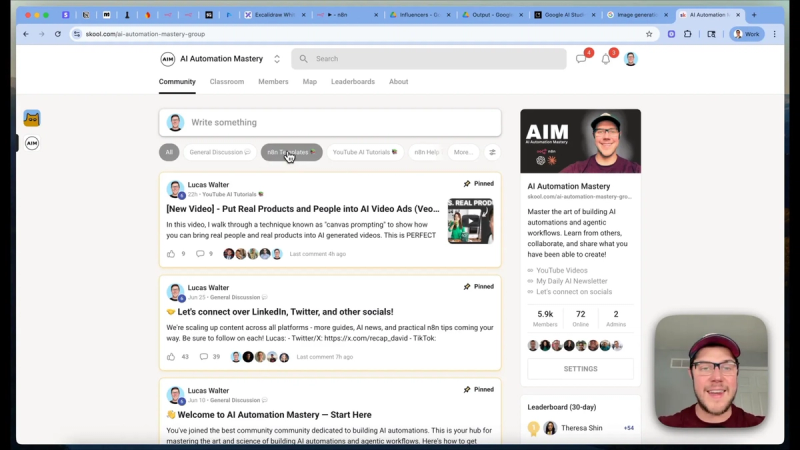This screenshot has width=800, height=450.
Task: Click the search magnifier icon
Action: [304, 59]
